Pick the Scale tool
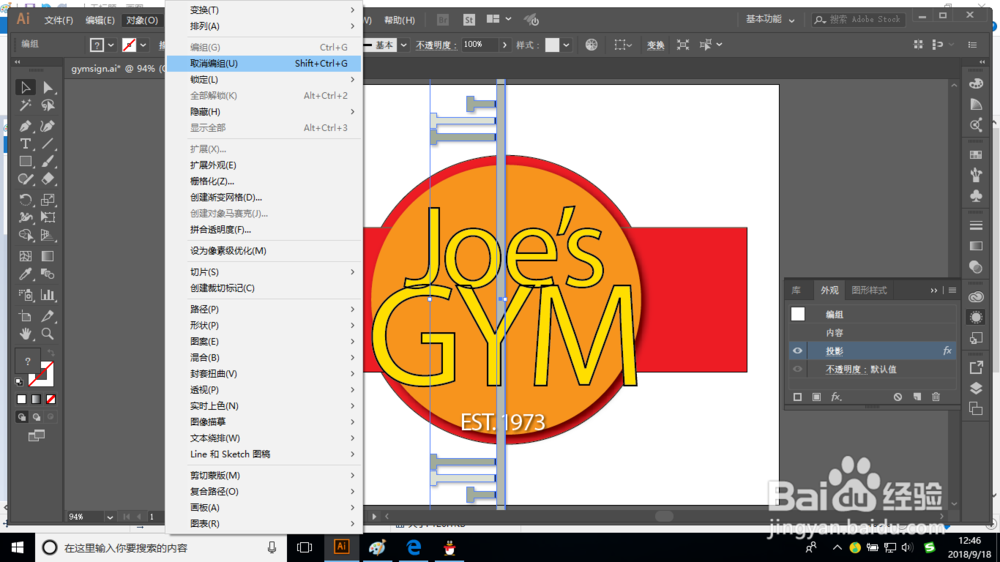 (48, 200)
